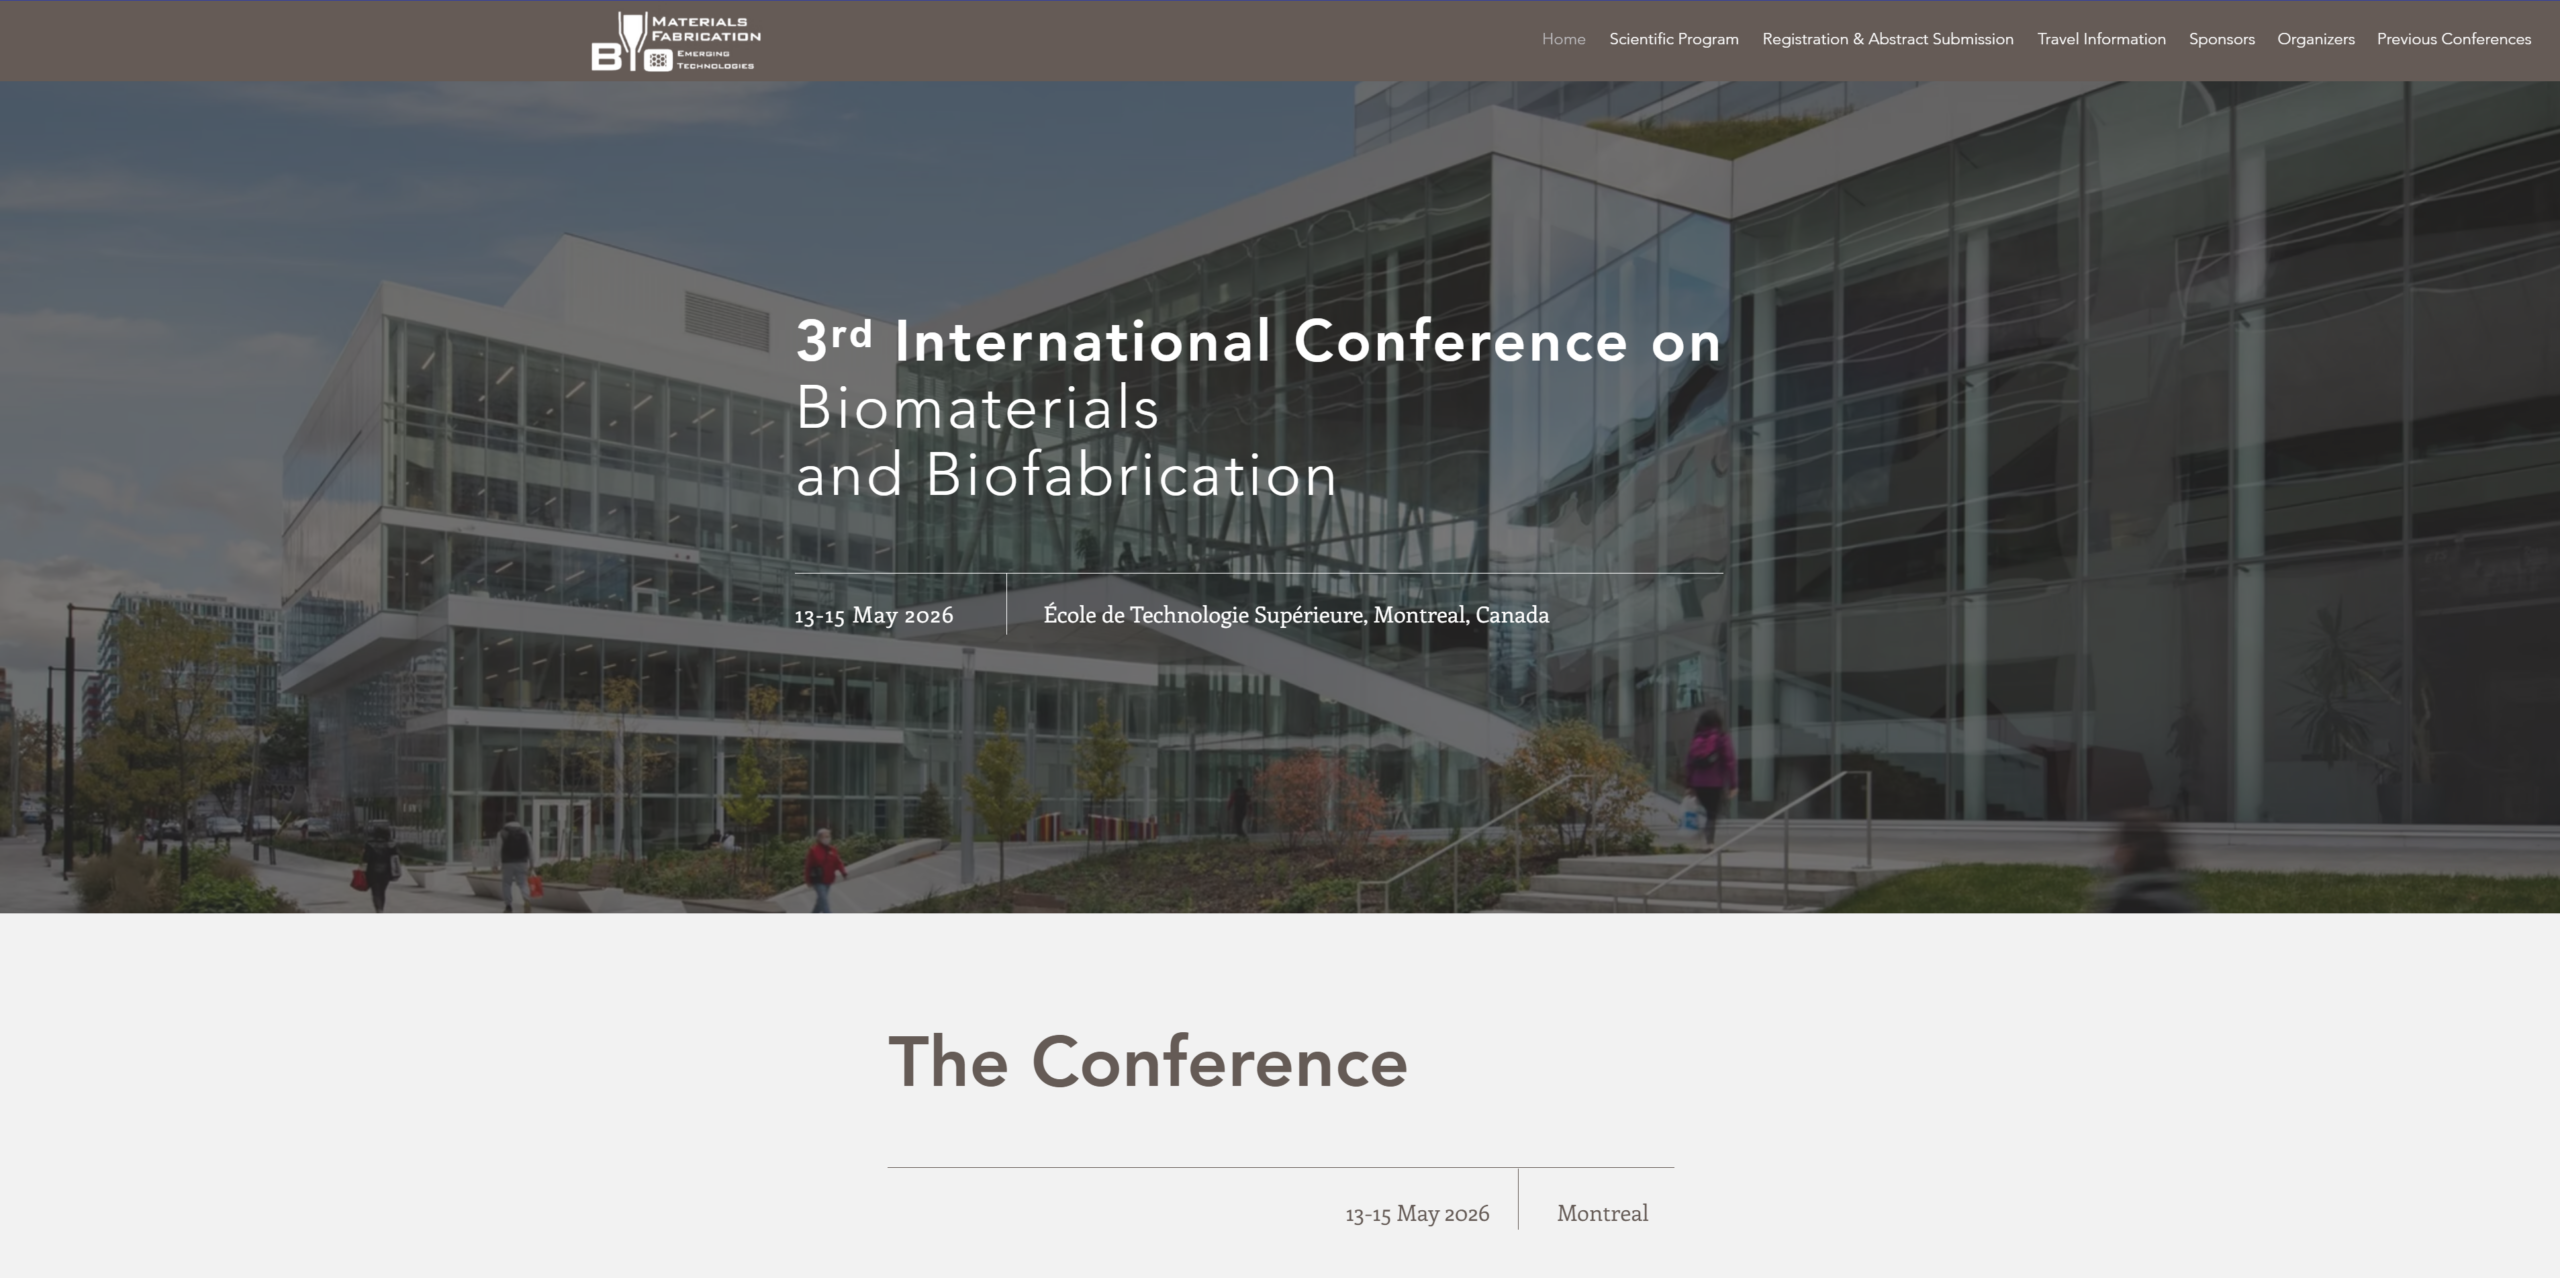
Task: View the Sponsors page
Action: pos(2221,40)
